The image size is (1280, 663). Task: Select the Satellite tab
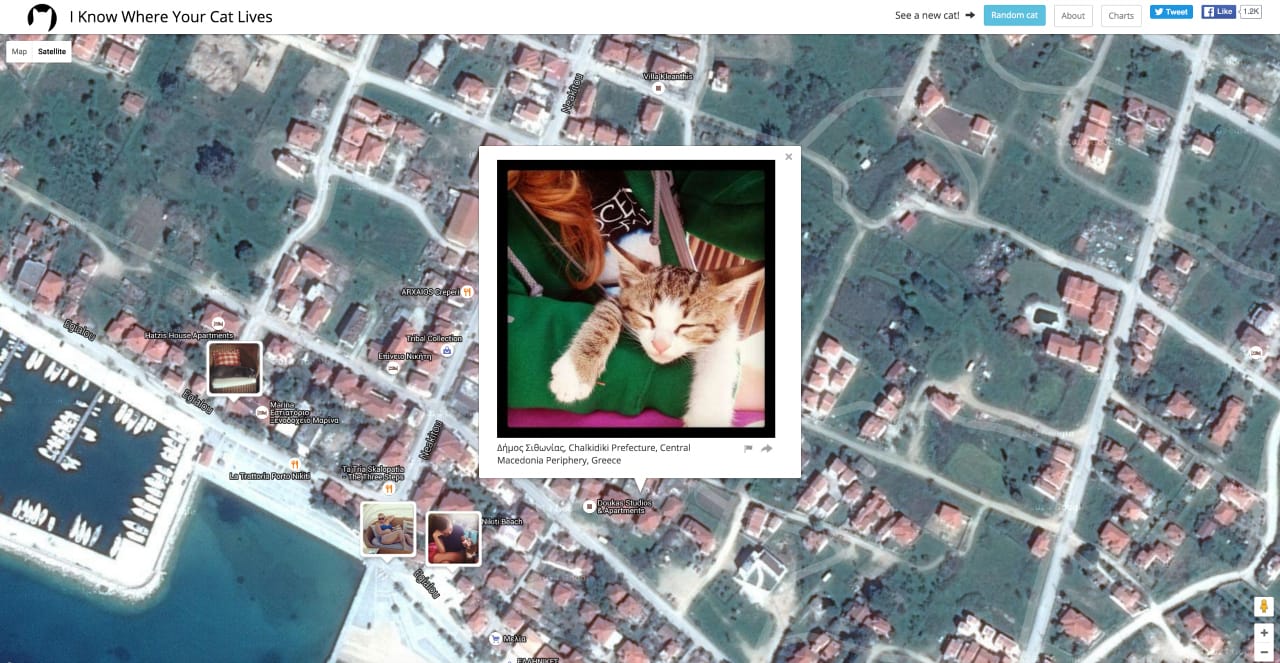click(x=52, y=51)
